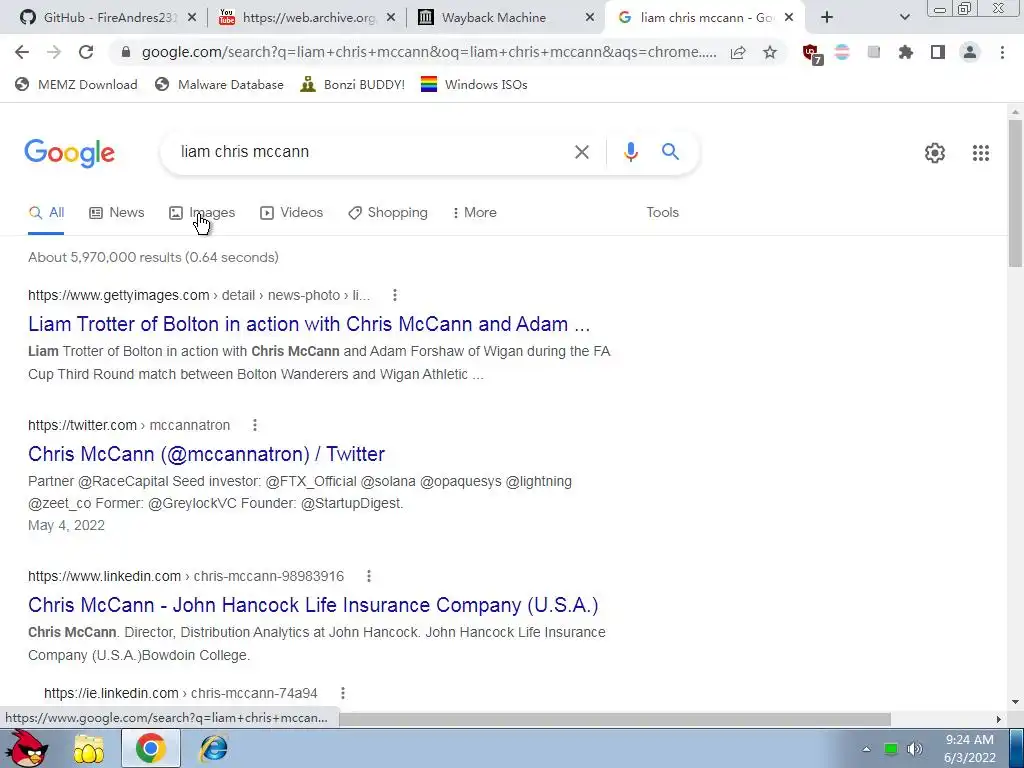
Task: Reload the current page
Action: (x=86, y=52)
